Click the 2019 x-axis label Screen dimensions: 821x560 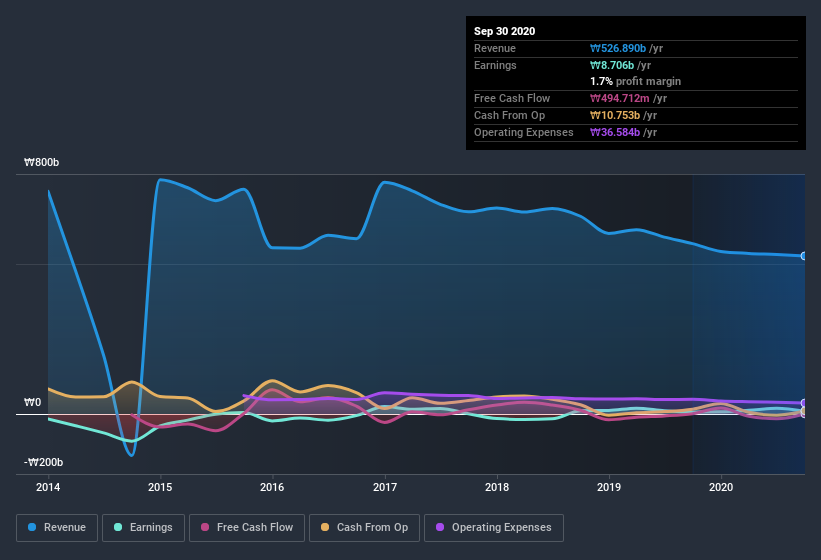(609, 487)
